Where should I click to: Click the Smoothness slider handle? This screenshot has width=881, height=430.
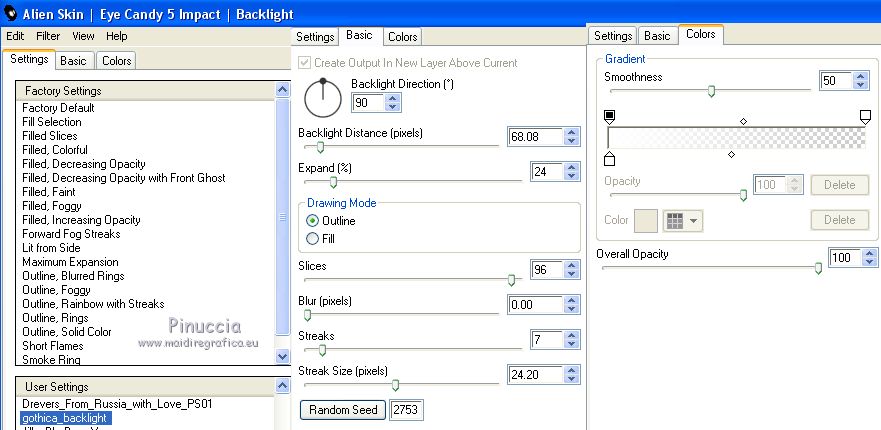(711, 91)
